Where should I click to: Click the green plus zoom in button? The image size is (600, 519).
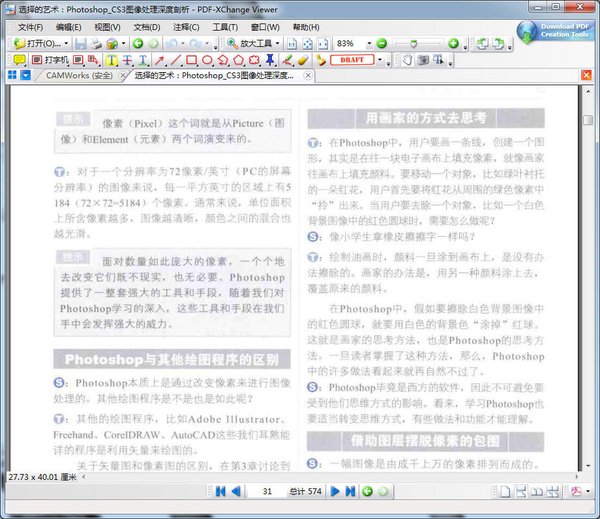pyautogui.click(x=453, y=43)
